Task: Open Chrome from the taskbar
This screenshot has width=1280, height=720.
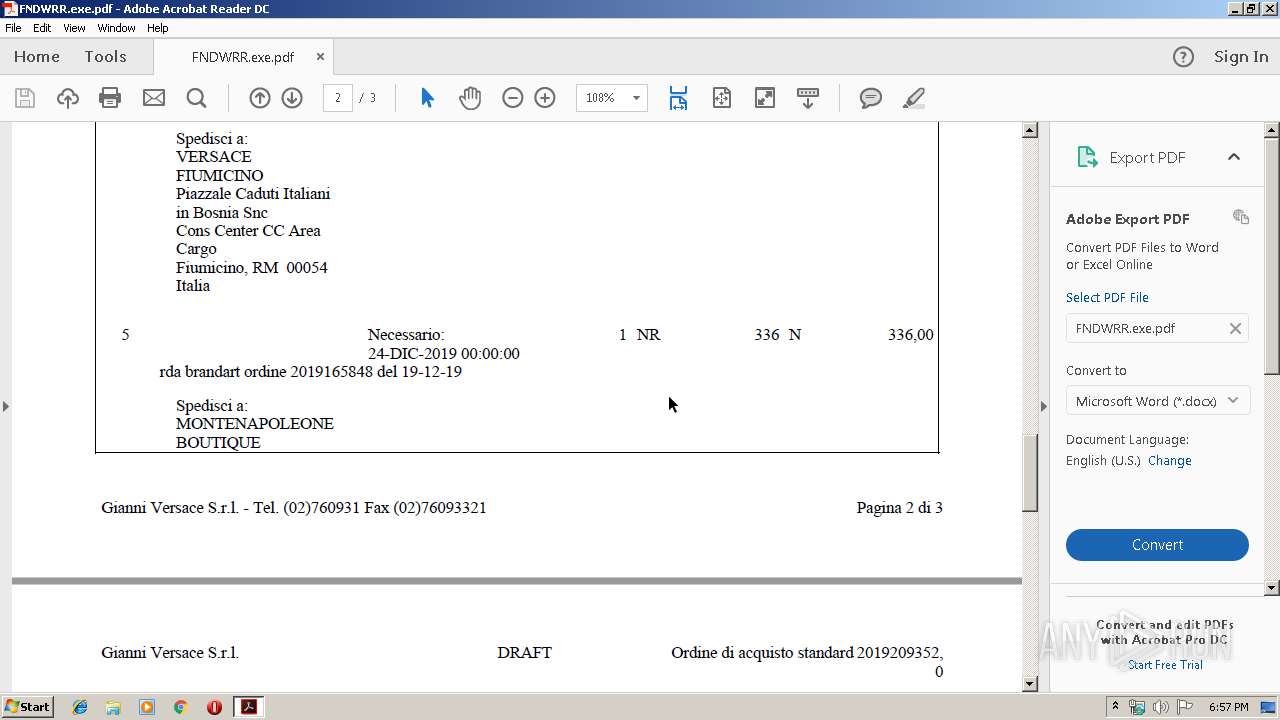Action: click(181, 707)
